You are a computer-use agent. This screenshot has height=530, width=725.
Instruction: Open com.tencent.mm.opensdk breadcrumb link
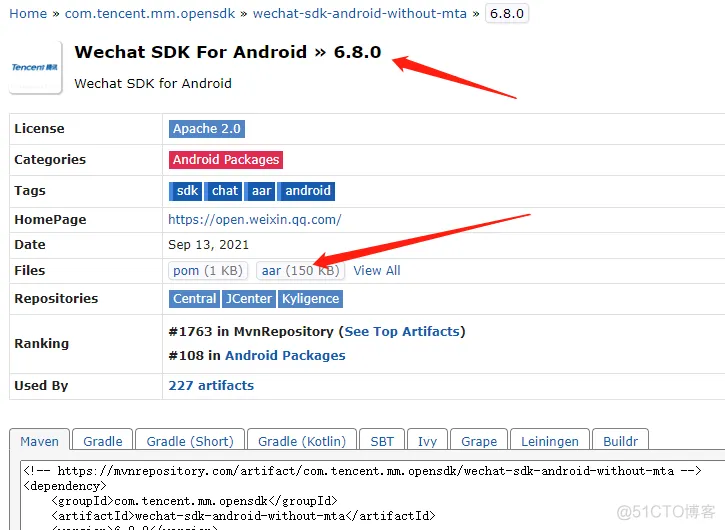click(150, 13)
